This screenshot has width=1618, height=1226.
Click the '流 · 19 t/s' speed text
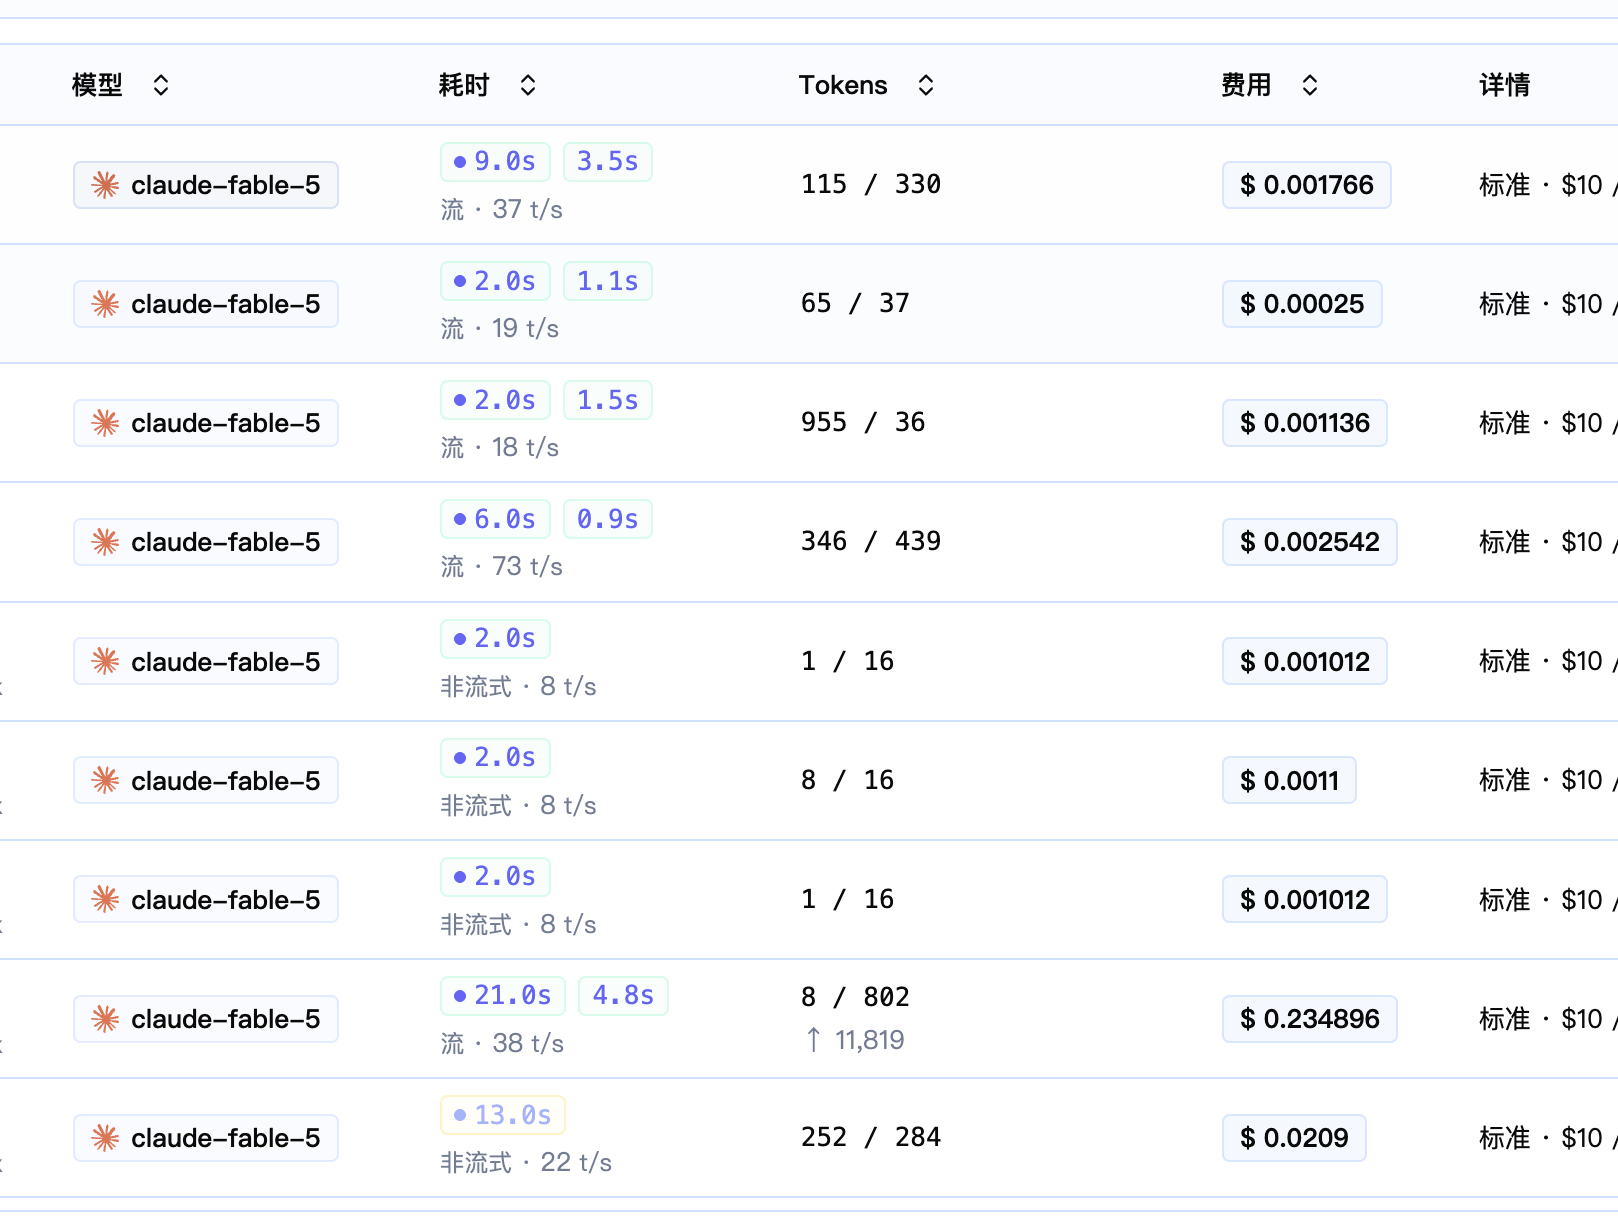pyautogui.click(x=500, y=328)
